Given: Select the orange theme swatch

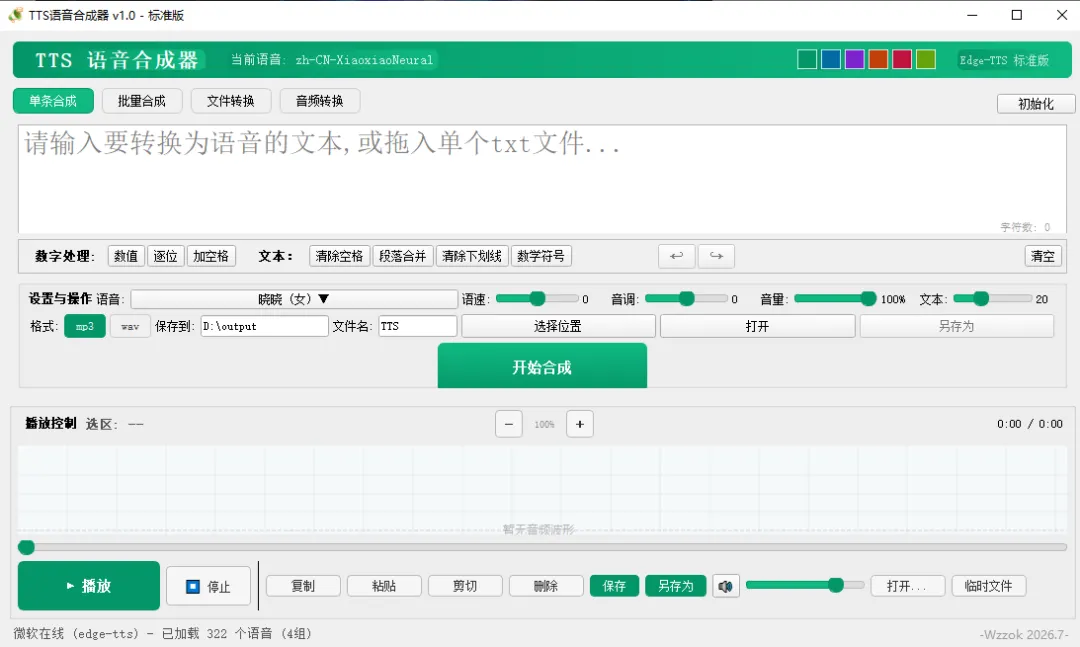Looking at the screenshot, I should click(878, 60).
